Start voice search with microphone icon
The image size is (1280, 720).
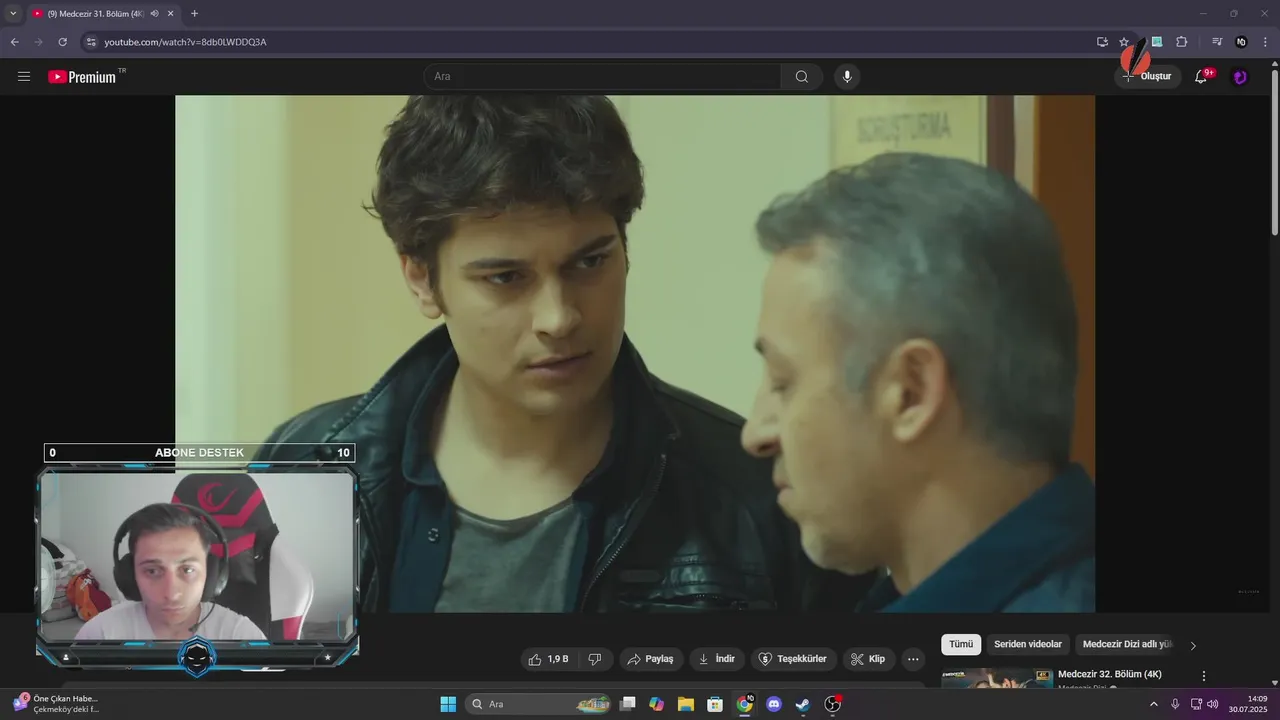pos(847,77)
